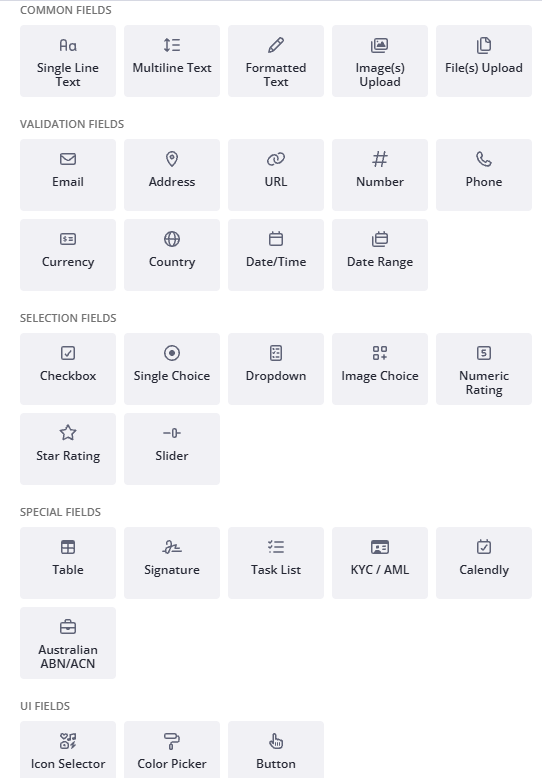542x780 pixels.
Task: Add the Icon Selector field
Action: [68, 750]
